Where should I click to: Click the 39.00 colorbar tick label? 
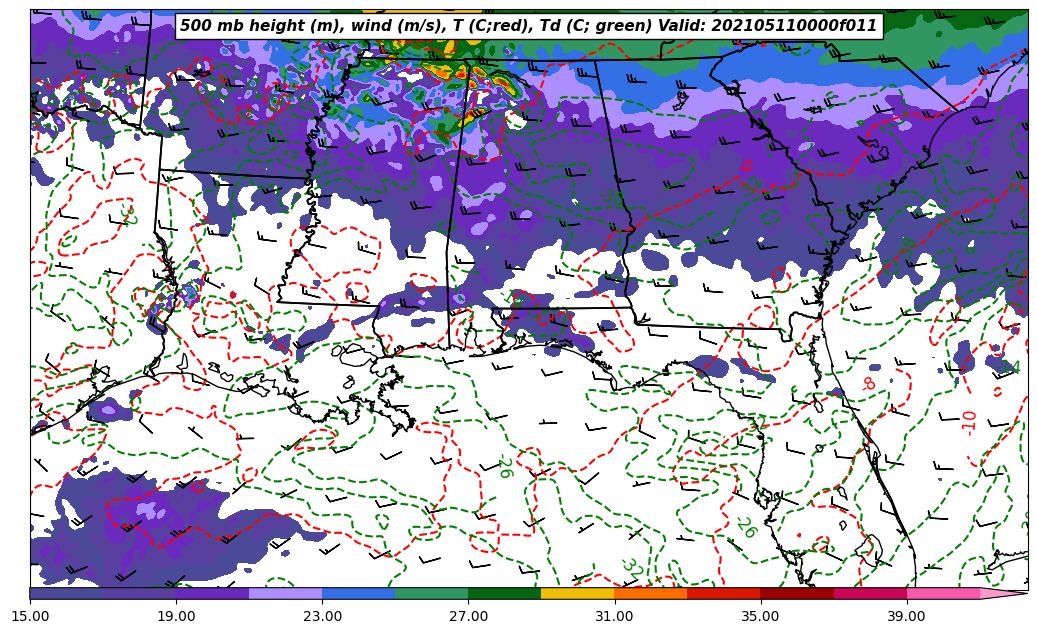[x=906, y=616]
